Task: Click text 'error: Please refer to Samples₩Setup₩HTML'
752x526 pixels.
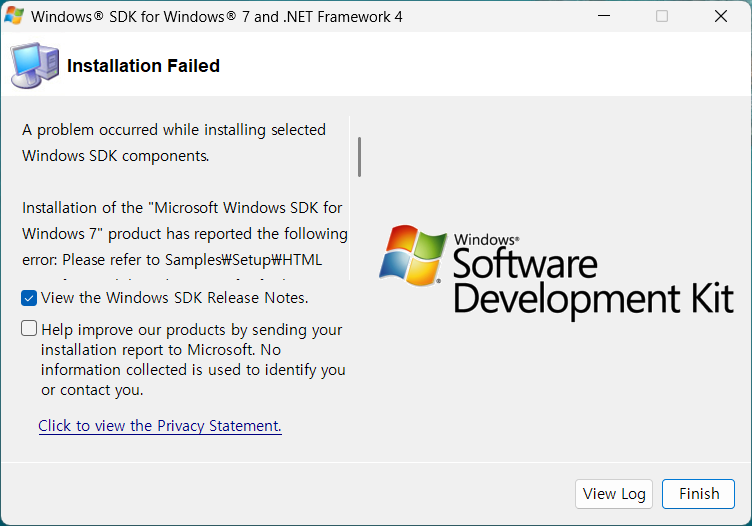Action: [172, 260]
